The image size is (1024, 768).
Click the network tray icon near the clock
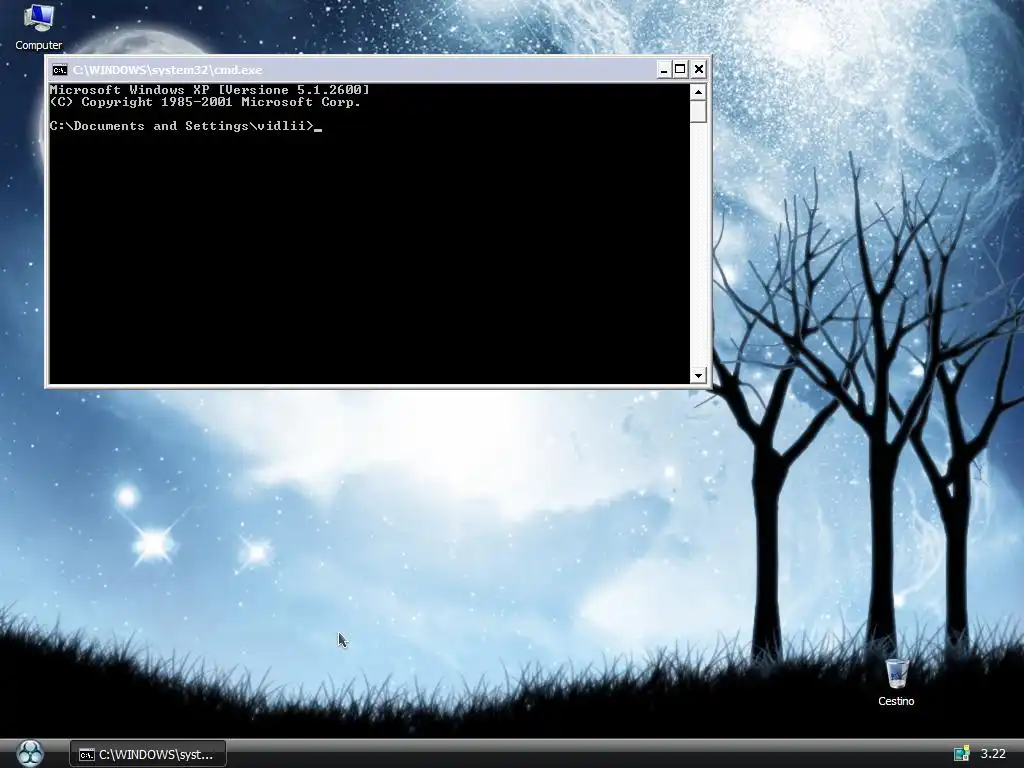tap(961, 754)
